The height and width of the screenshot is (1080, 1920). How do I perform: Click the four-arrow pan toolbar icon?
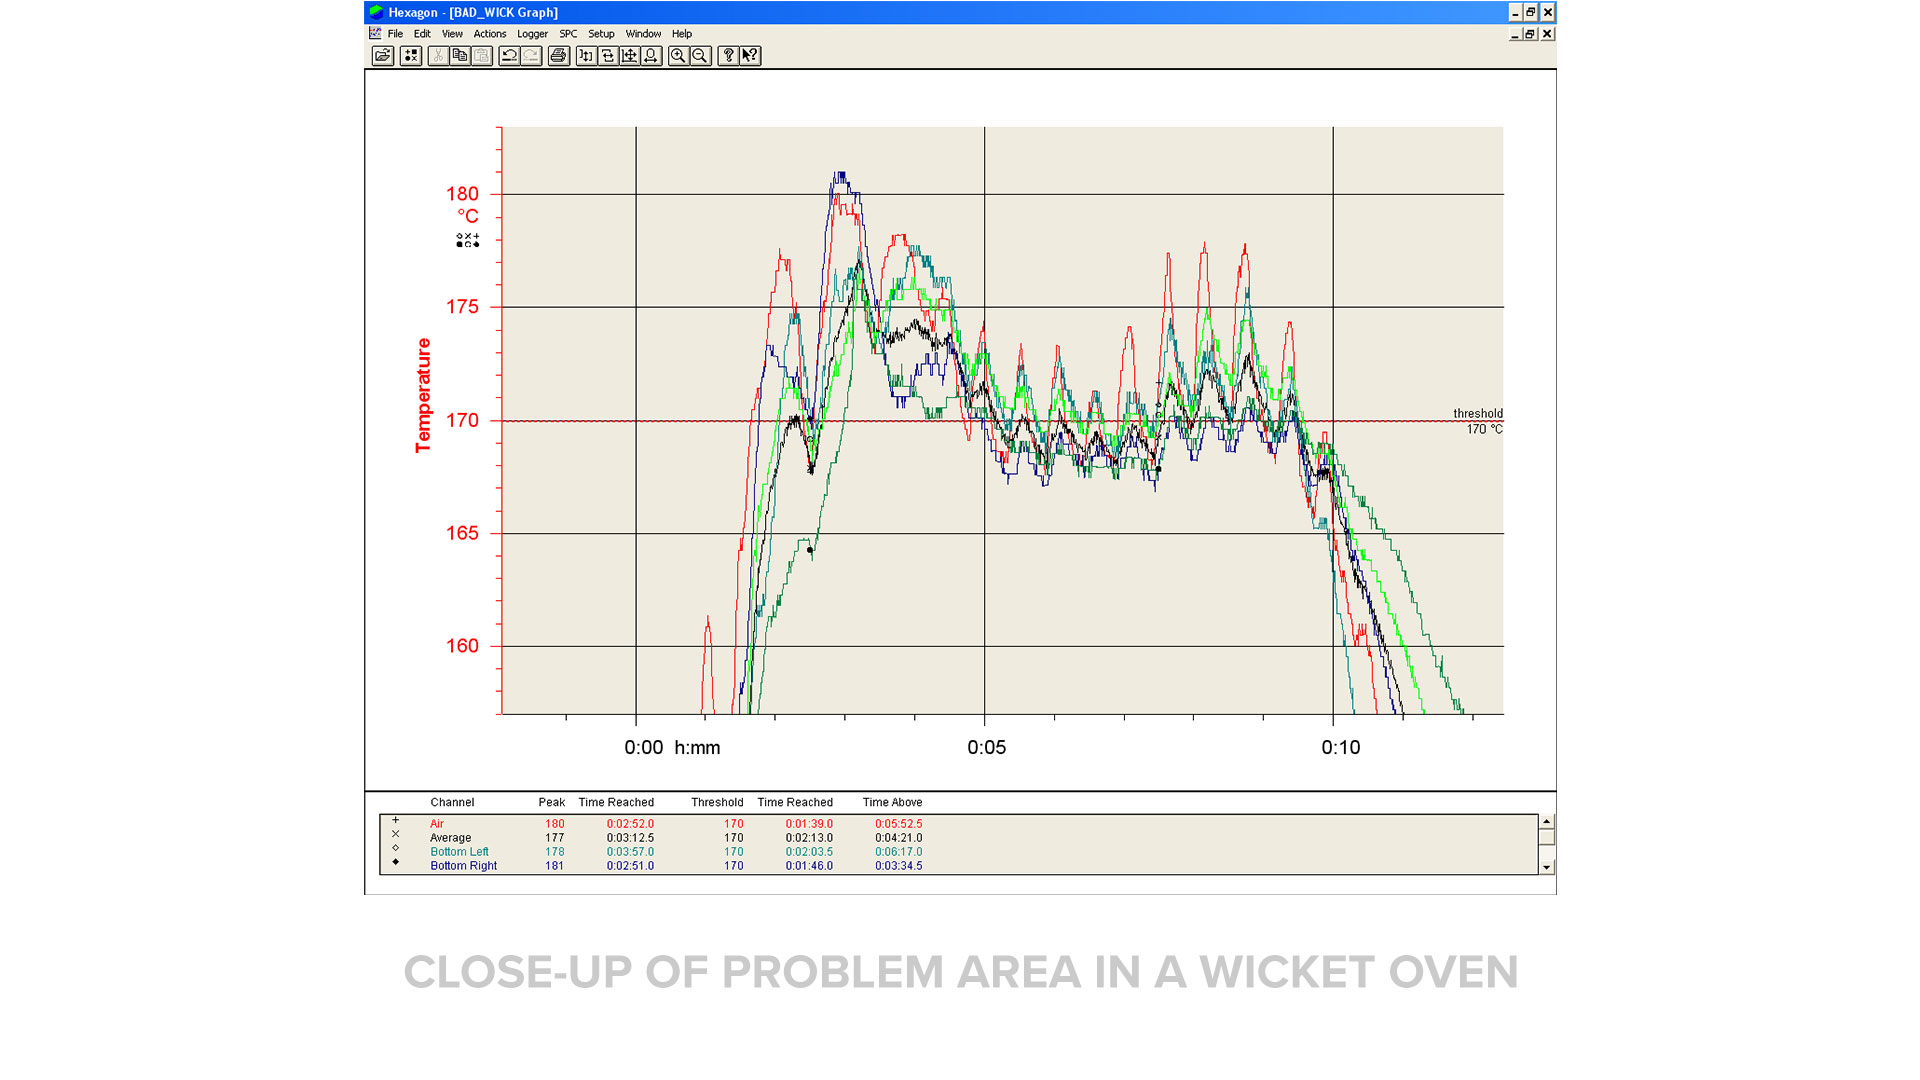[x=630, y=56]
